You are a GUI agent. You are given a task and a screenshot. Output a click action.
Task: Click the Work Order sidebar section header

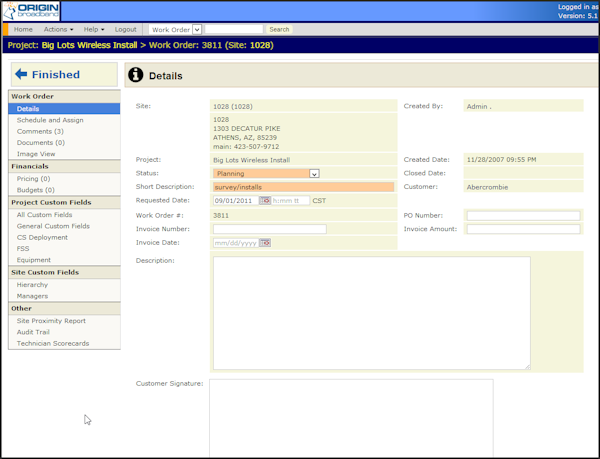coord(64,96)
